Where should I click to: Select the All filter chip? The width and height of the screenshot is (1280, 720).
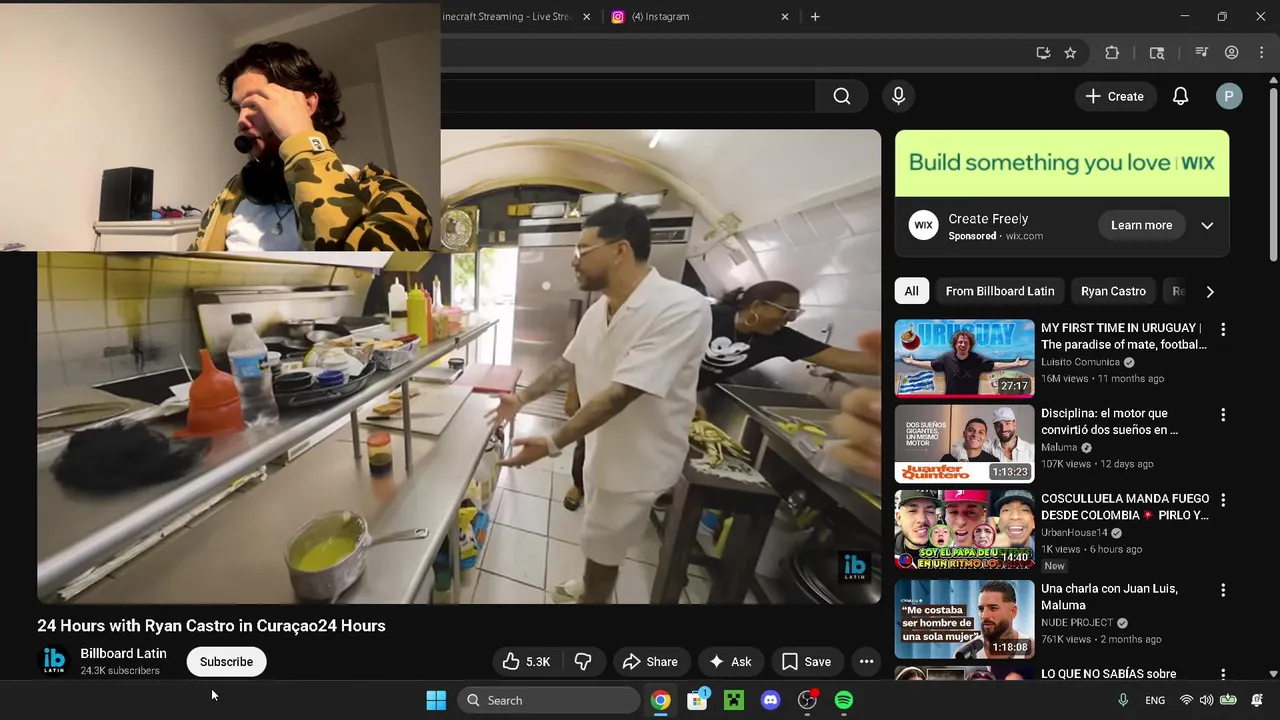[911, 291]
